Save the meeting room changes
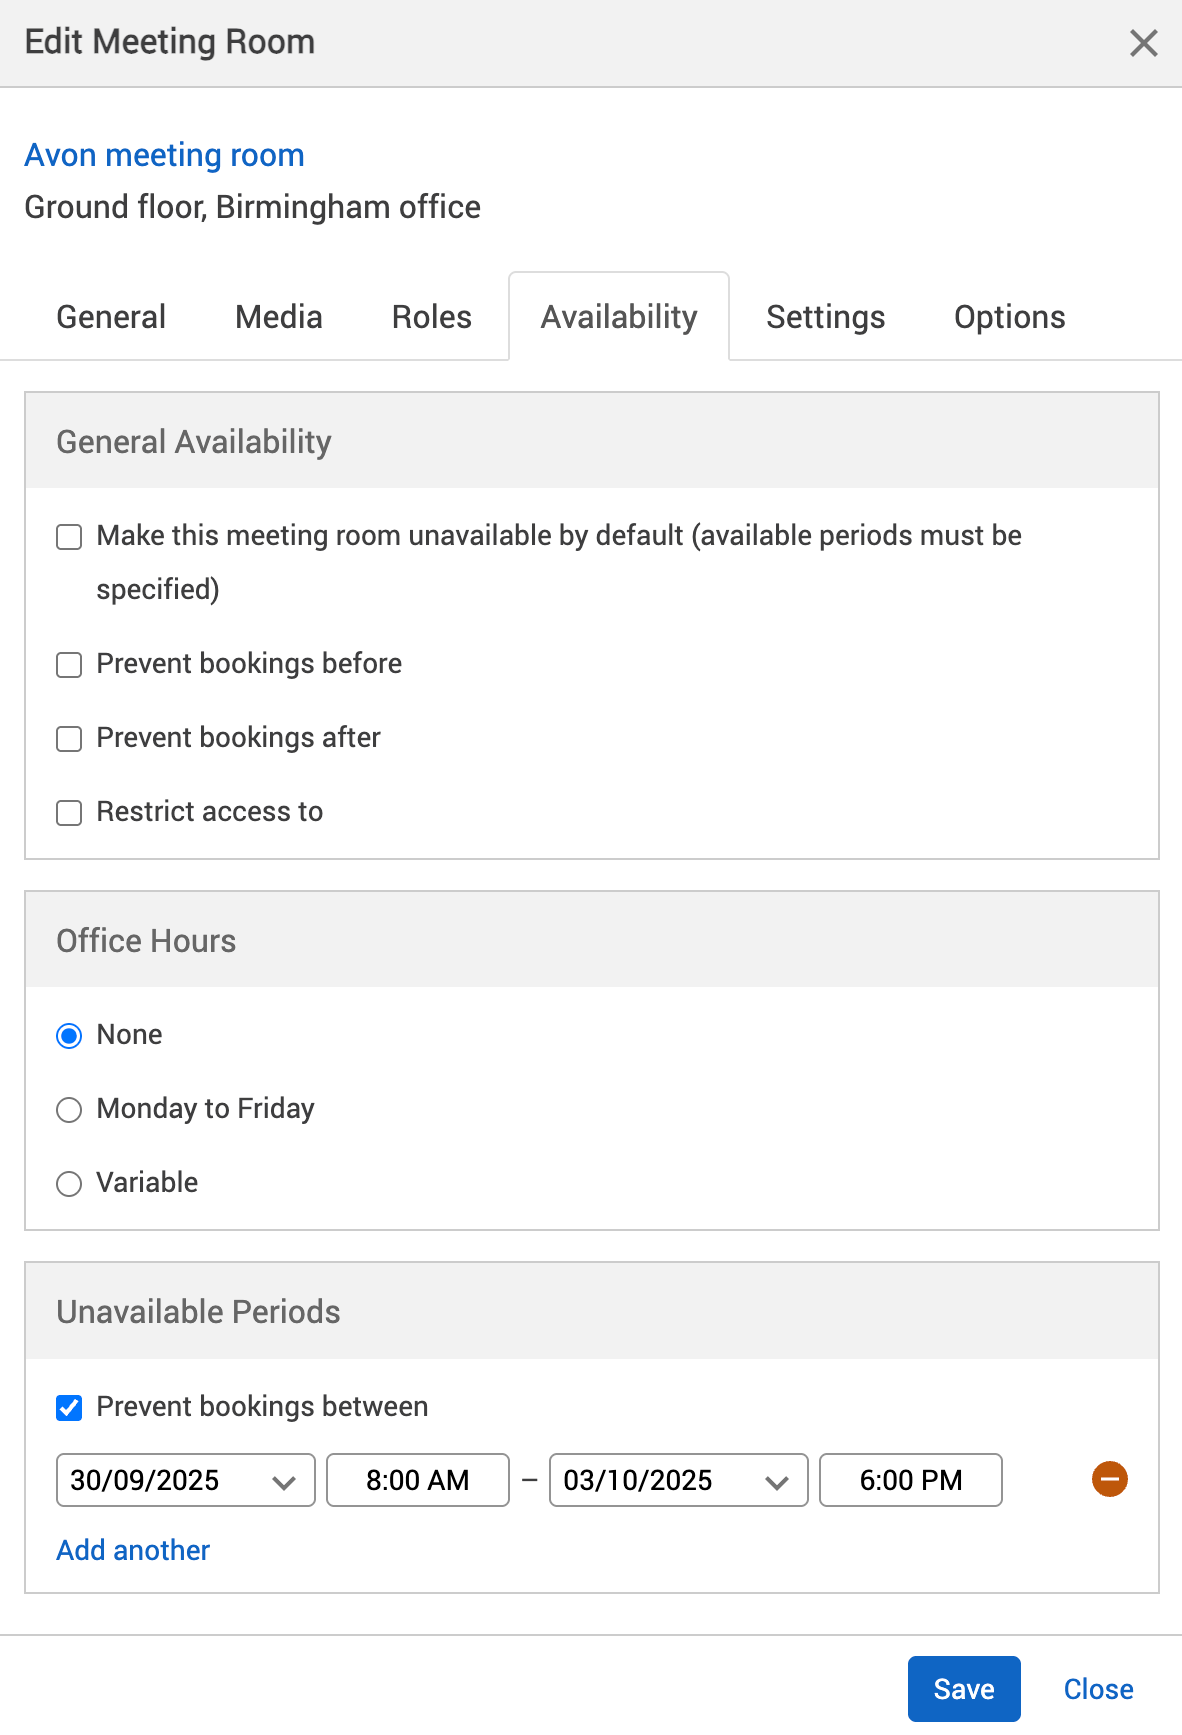This screenshot has width=1182, height=1735. point(963,1688)
